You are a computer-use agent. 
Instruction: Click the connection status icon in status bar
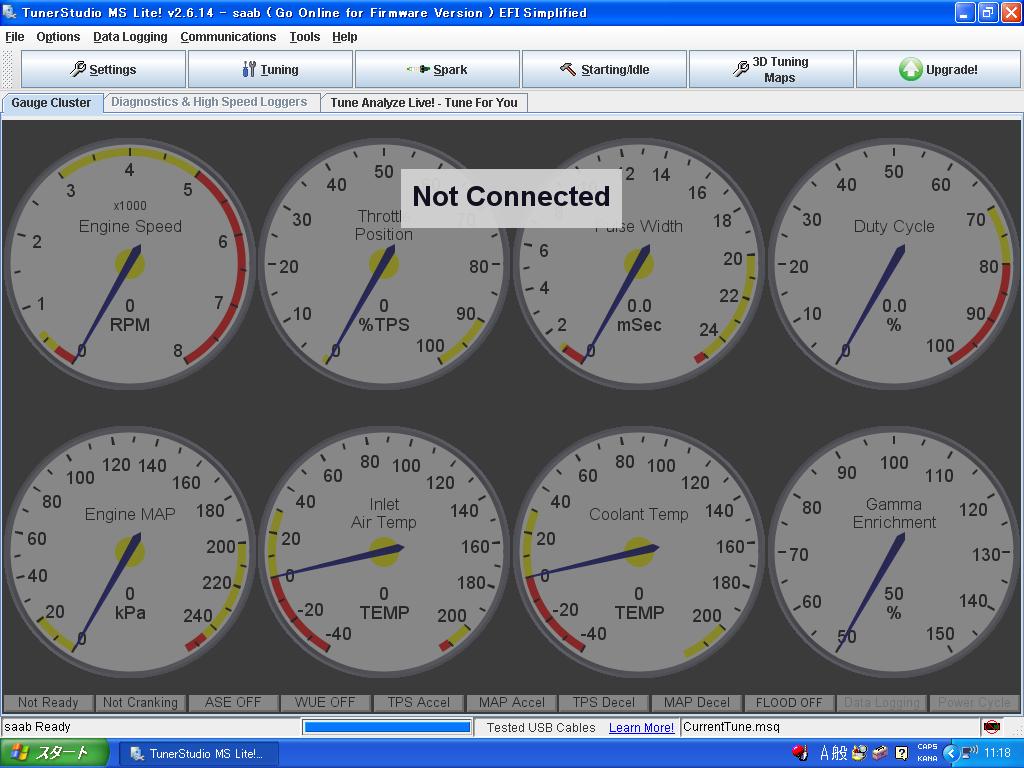991,727
